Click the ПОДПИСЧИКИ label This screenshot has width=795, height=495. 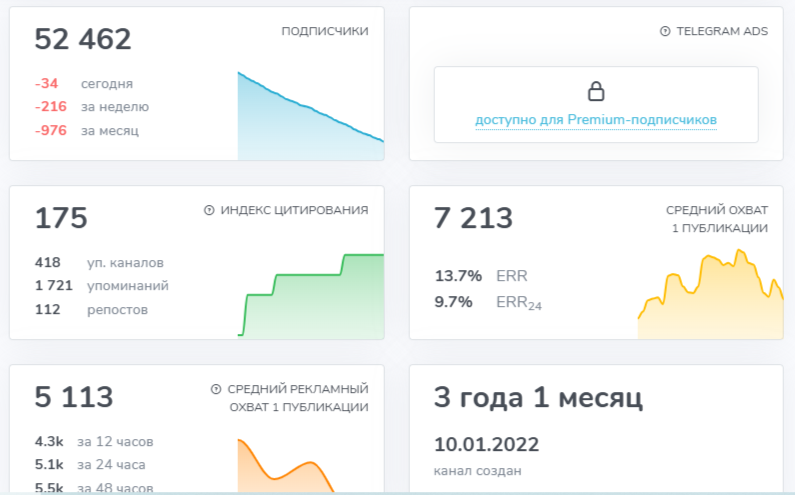(x=325, y=31)
